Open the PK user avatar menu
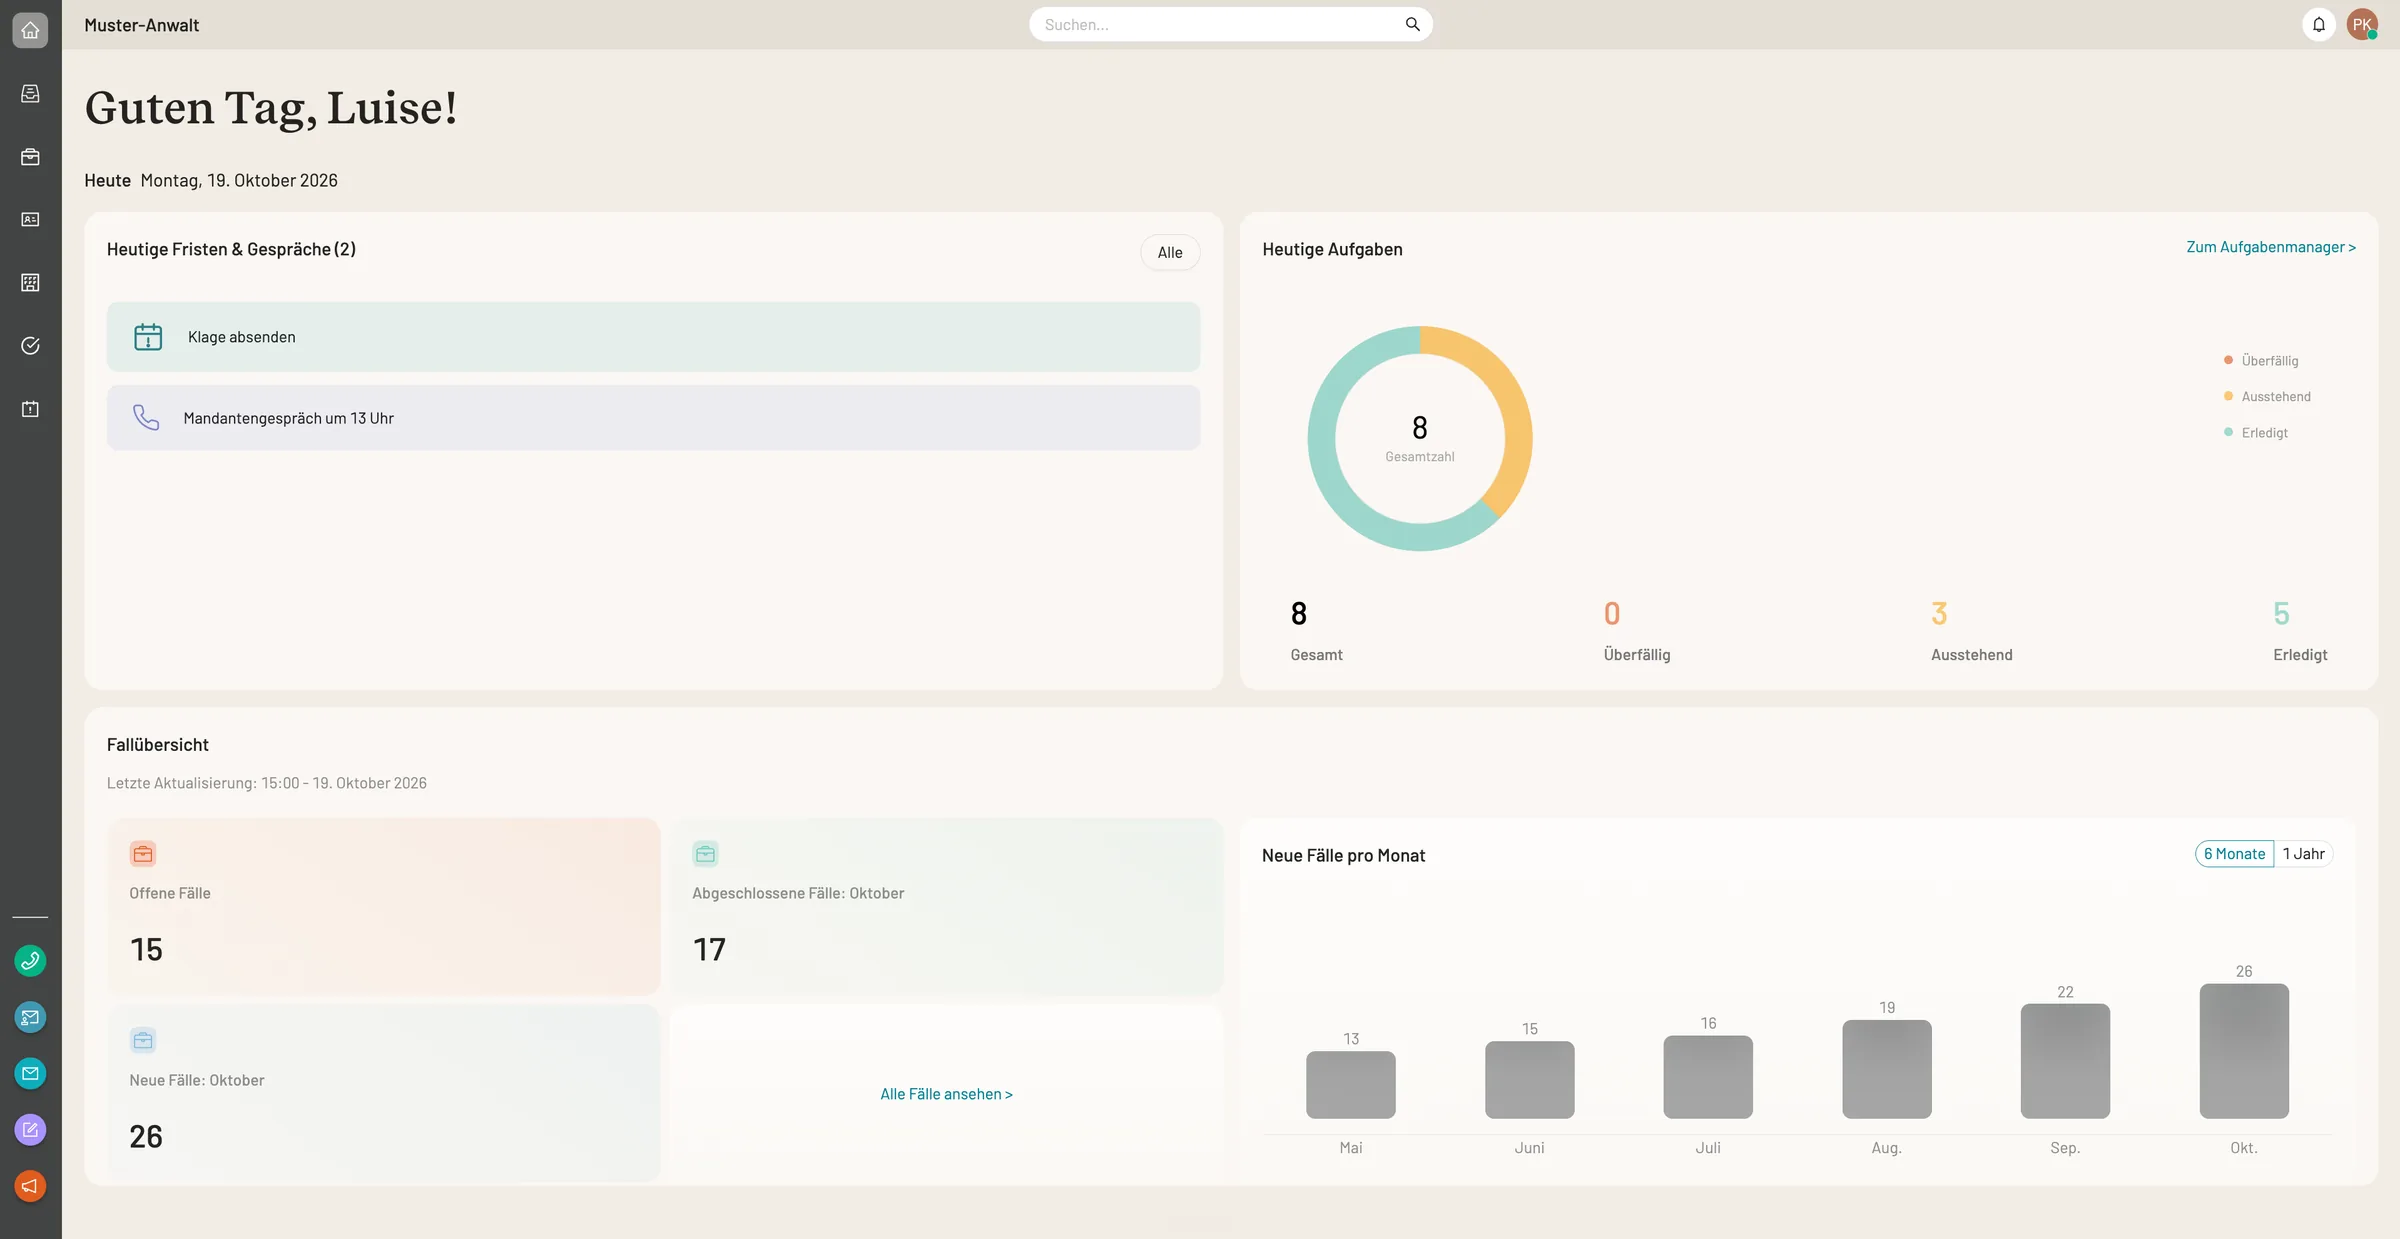 pos(2362,24)
